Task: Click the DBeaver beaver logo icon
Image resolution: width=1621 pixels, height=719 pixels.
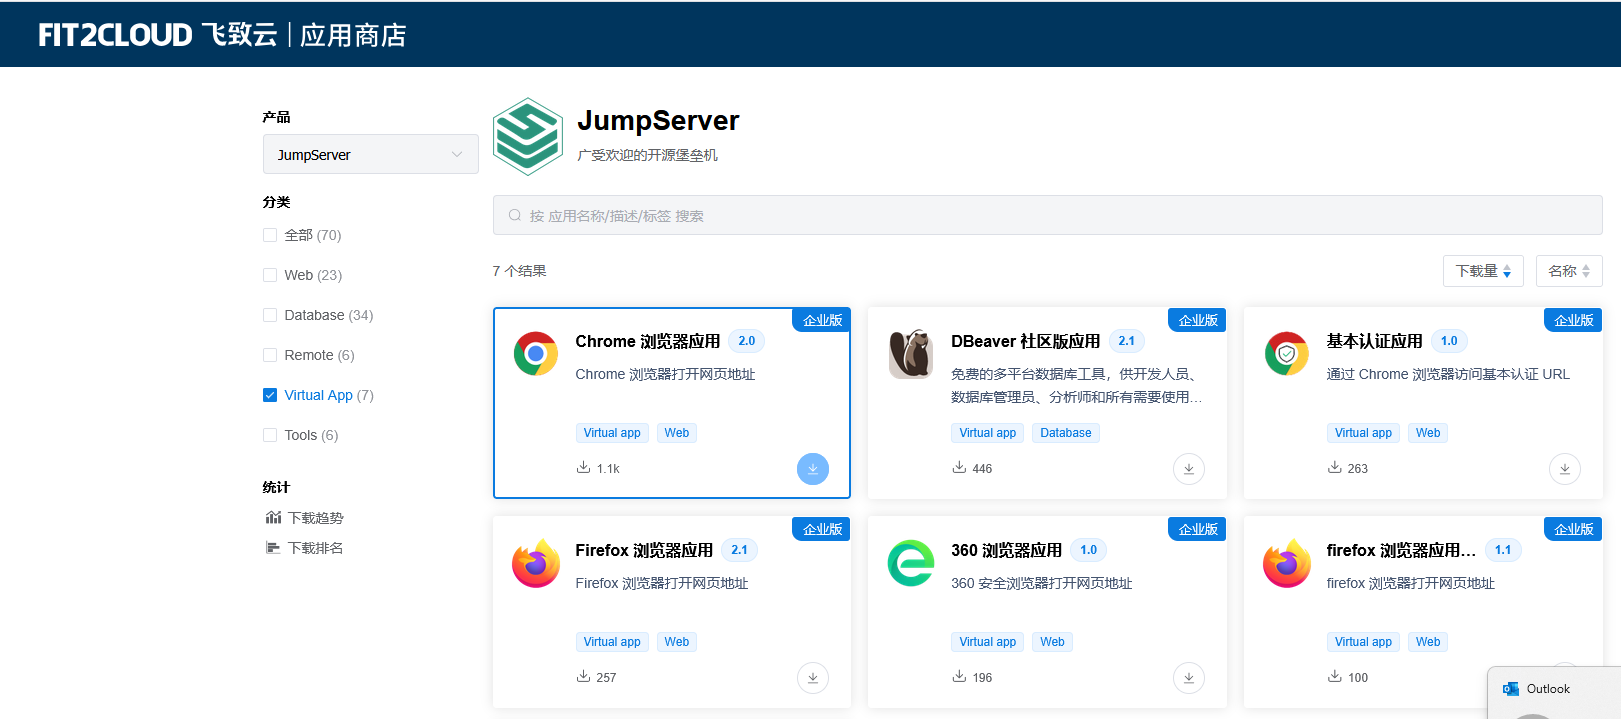Action: click(911, 354)
